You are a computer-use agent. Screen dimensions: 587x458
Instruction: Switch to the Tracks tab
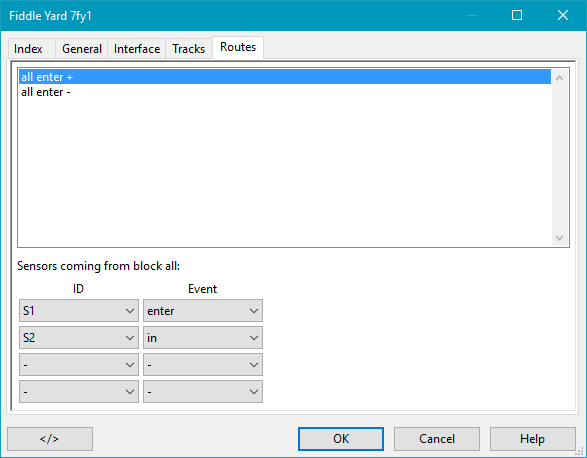coord(189,49)
